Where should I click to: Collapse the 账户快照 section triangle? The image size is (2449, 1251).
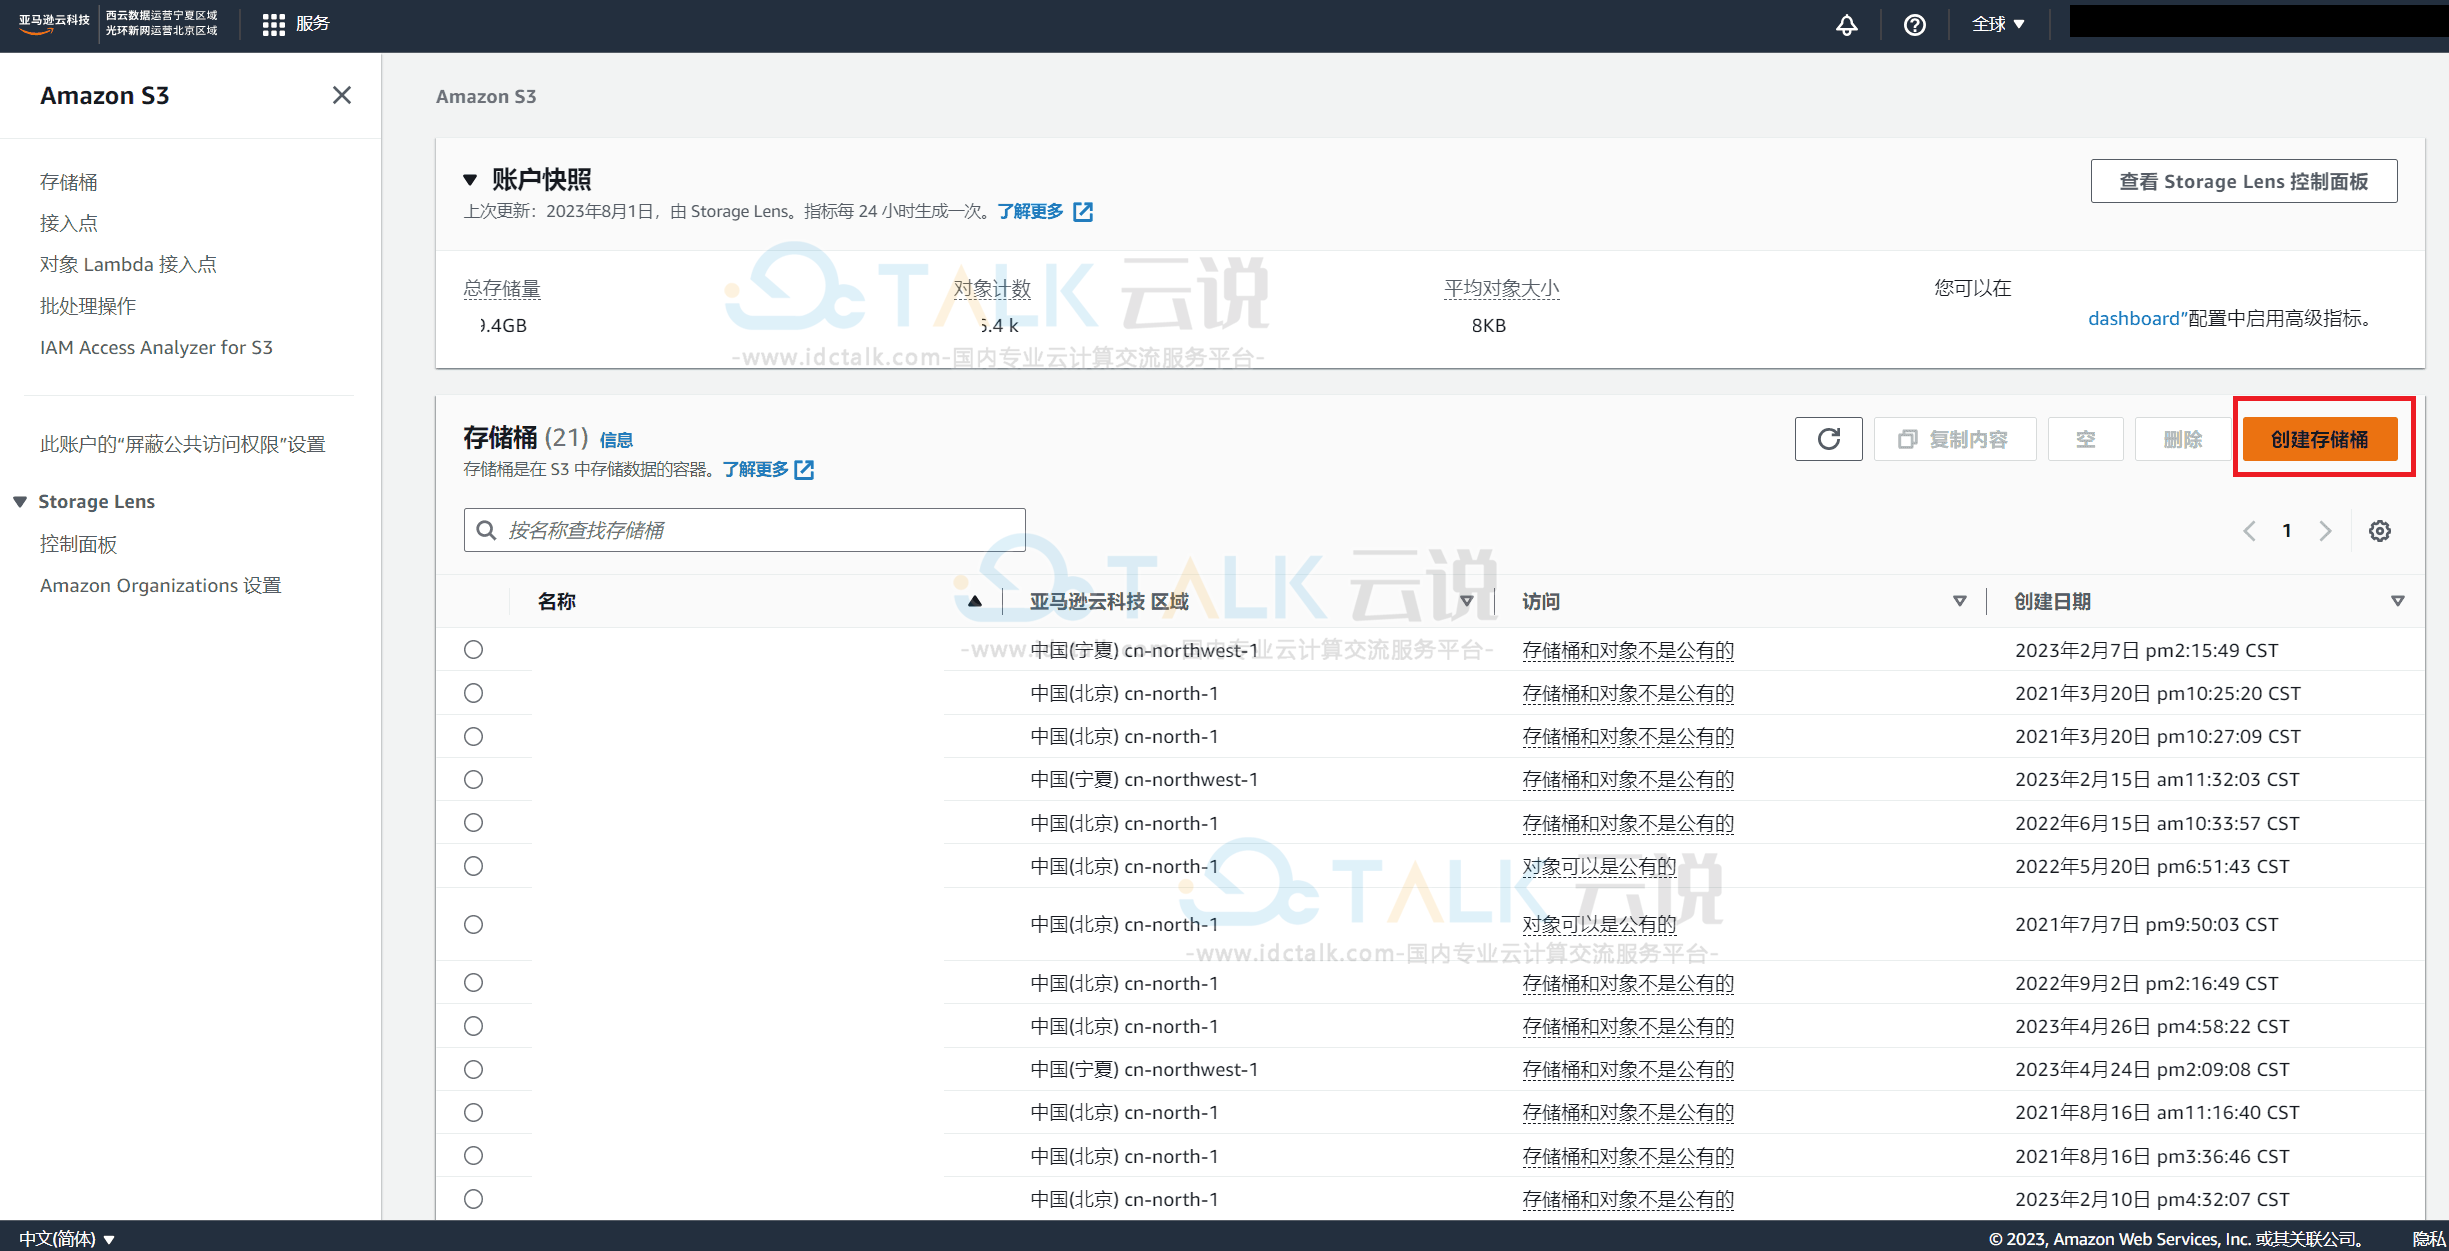470,180
